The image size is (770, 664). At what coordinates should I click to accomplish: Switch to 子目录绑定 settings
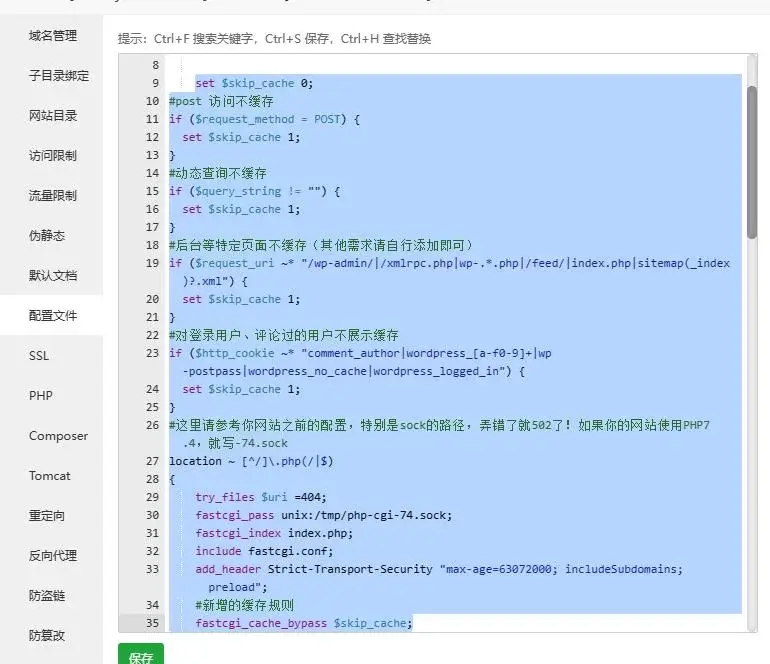58,76
